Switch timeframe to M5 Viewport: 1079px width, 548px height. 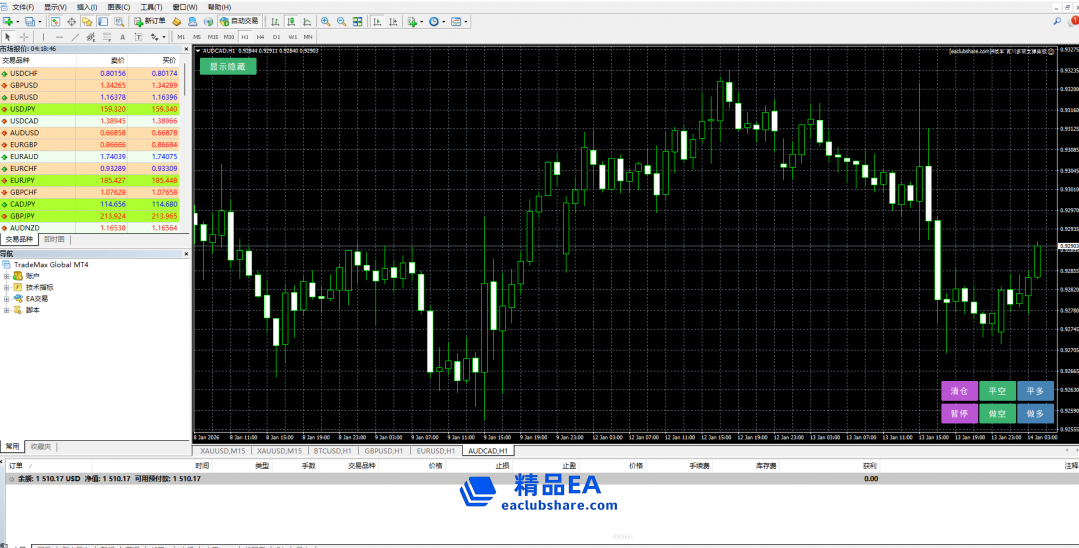pyautogui.click(x=197, y=36)
